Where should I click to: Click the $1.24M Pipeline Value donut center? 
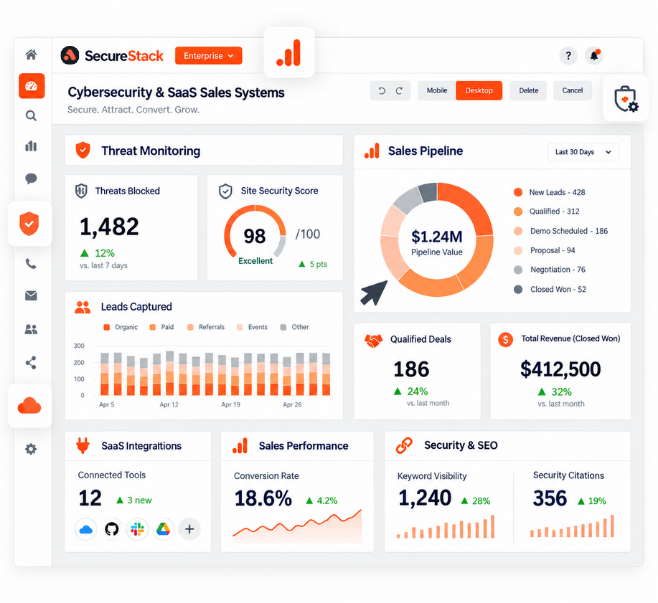437,242
